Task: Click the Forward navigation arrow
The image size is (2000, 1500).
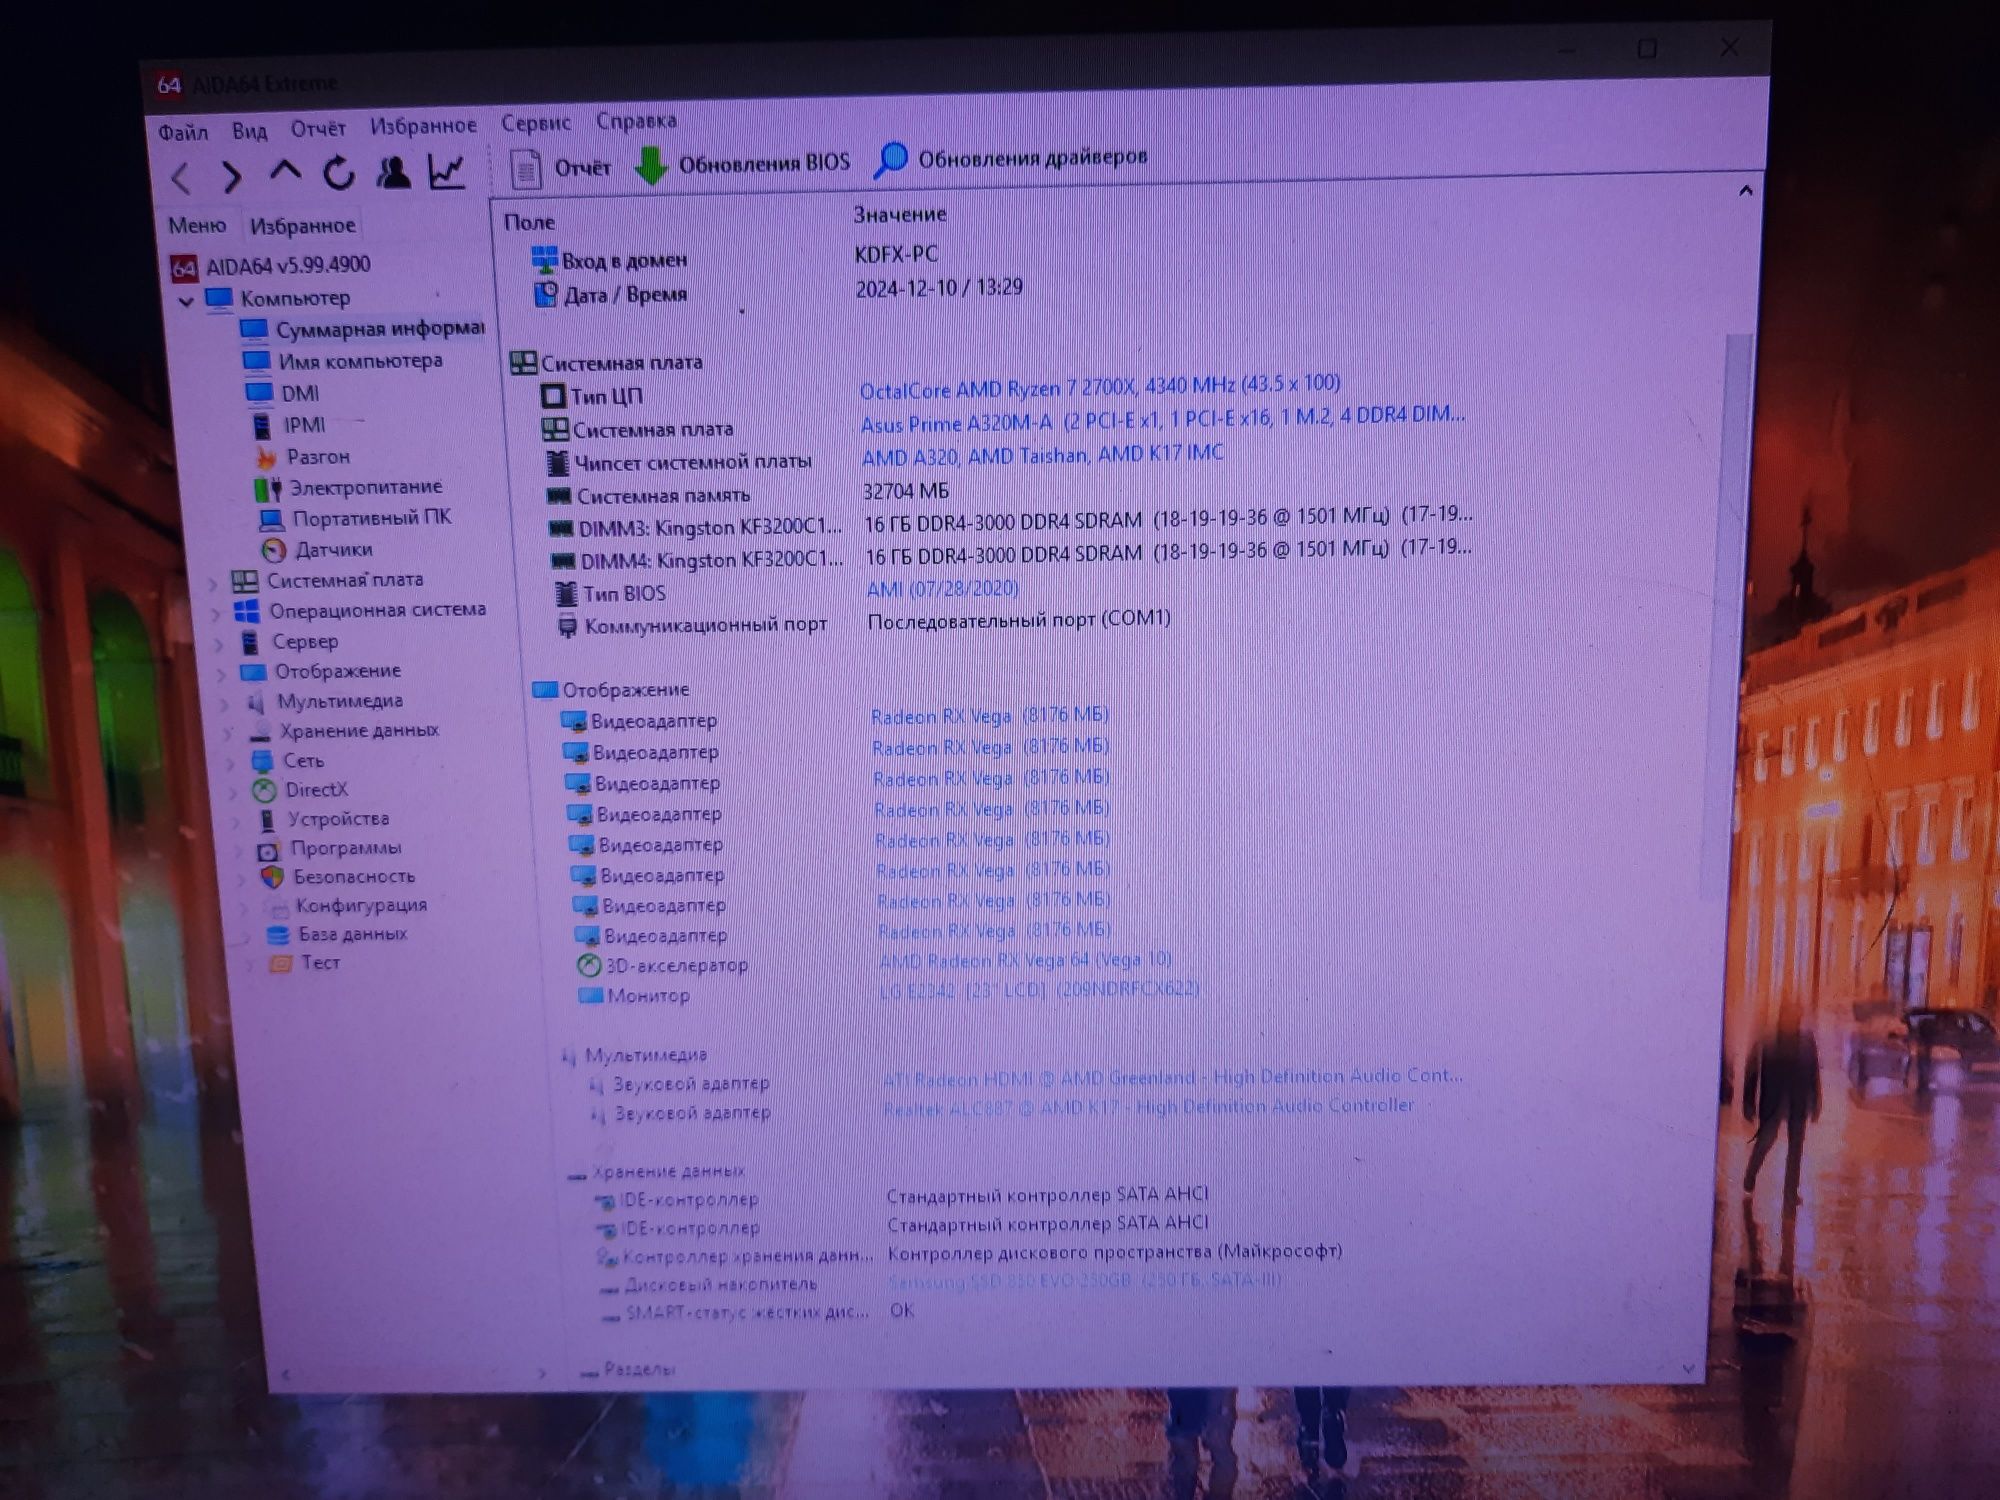Action: (x=232, y=177)
